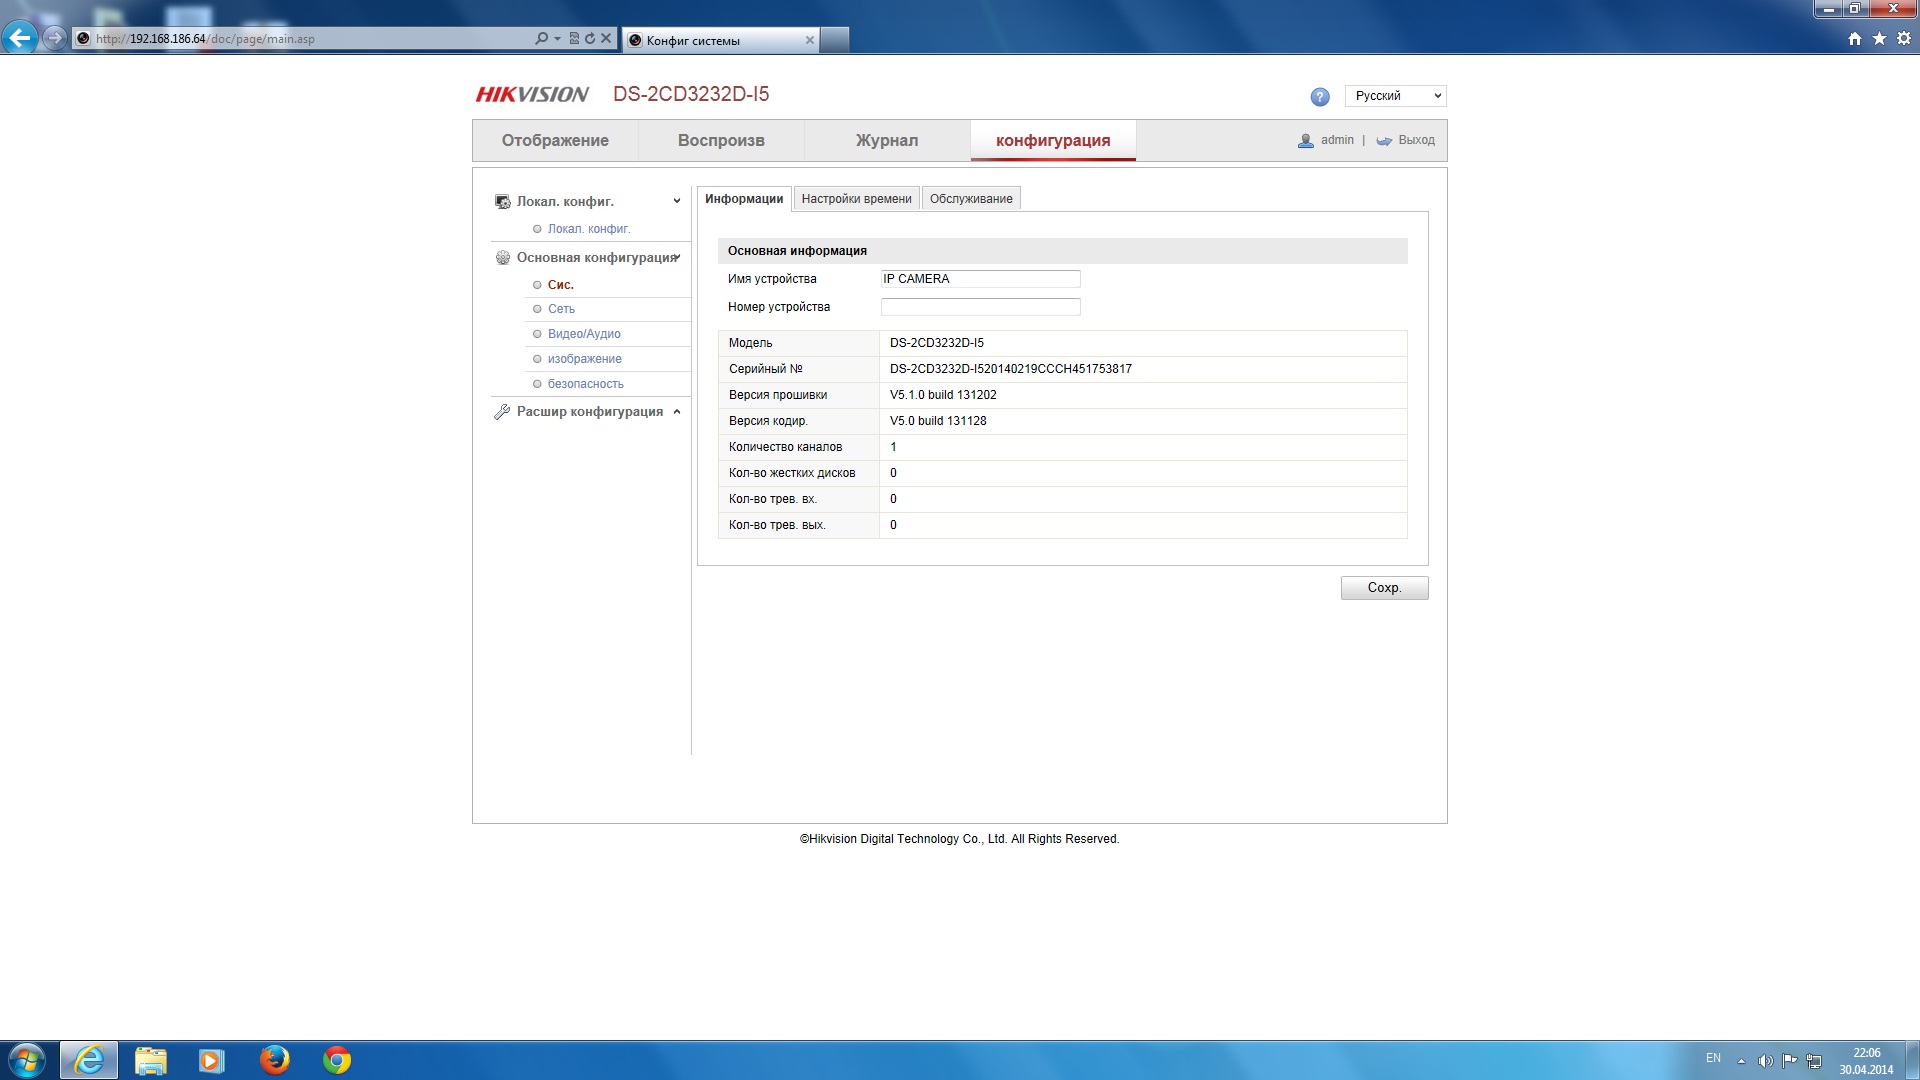The width and height of the screenshot is (1920, 1080).
Task: Expand the Расшир конфигурация section
Action: coord(677,412)
